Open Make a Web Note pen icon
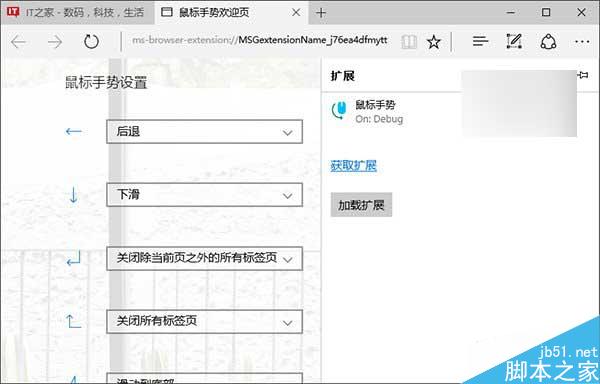The width and height of the screenshot is (600, 384). tap(514, 41)
